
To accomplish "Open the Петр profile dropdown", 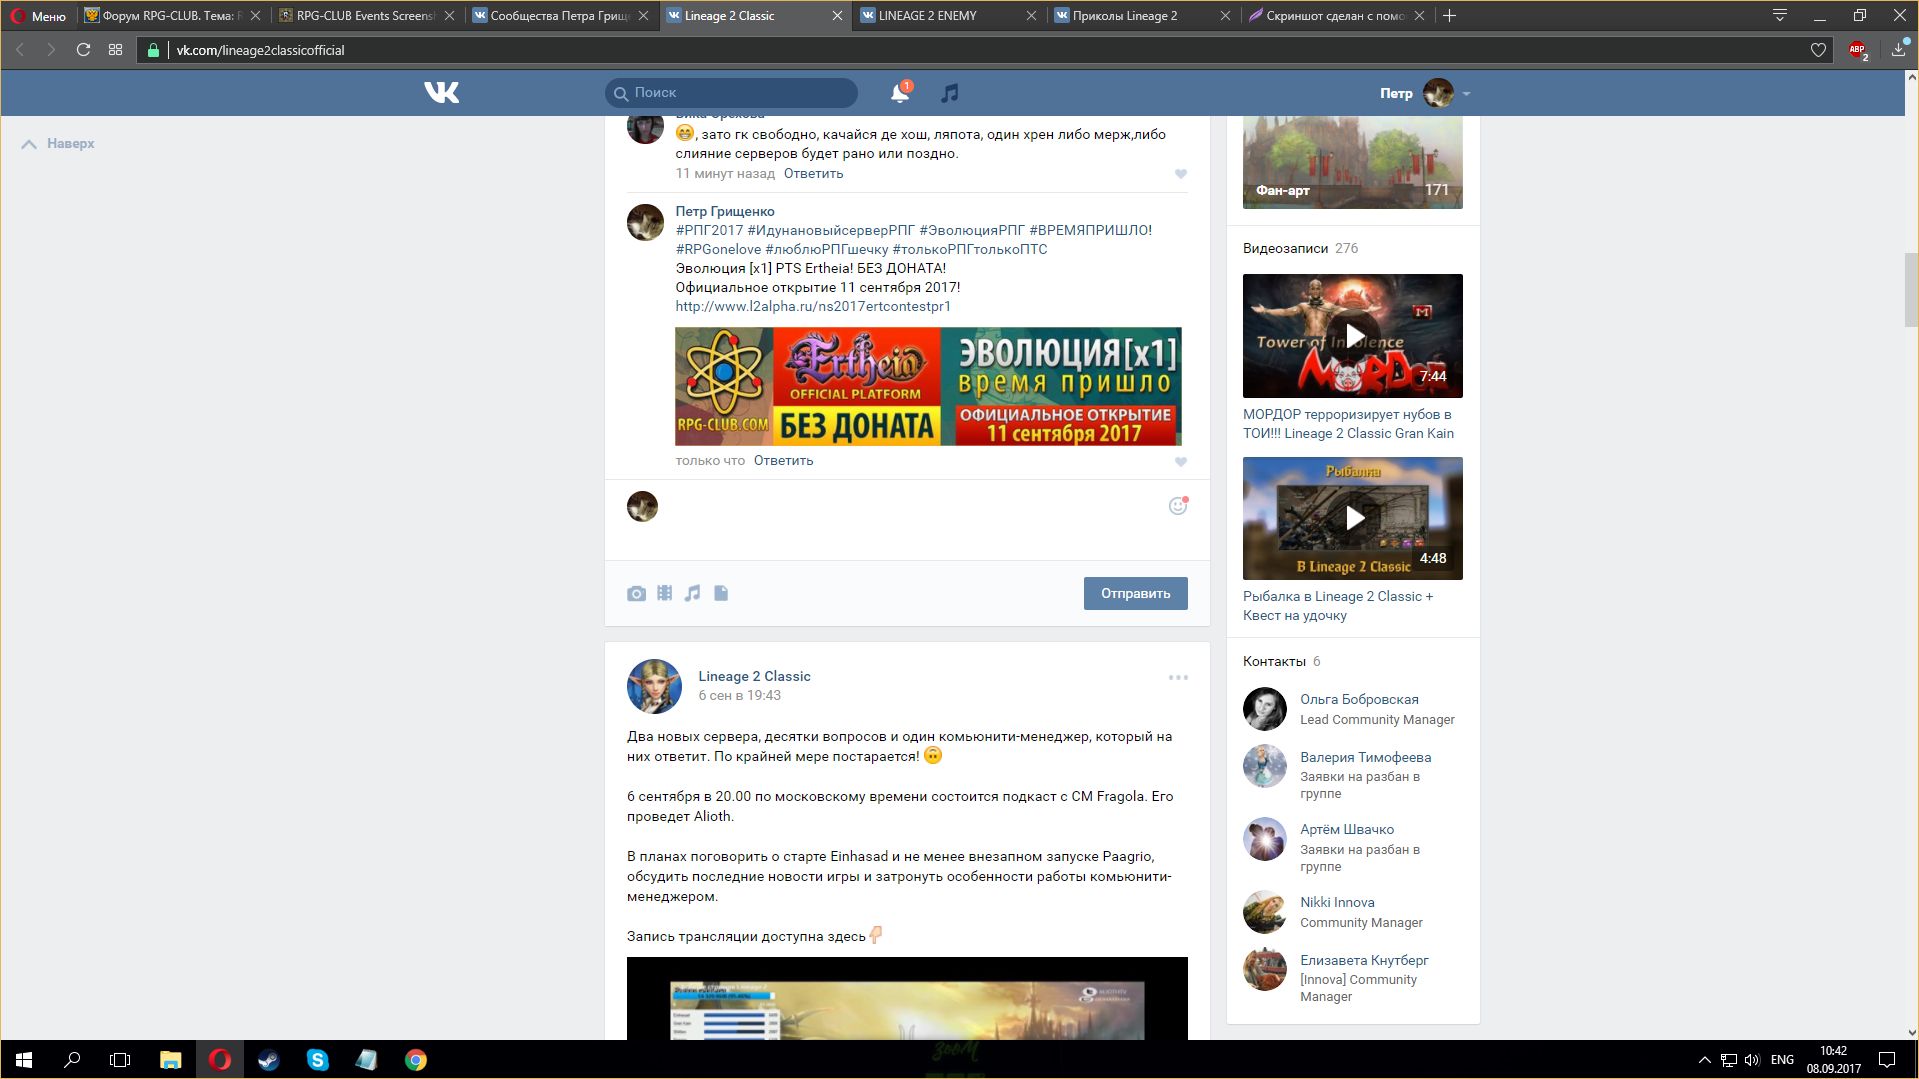I will pos(1425,93).
